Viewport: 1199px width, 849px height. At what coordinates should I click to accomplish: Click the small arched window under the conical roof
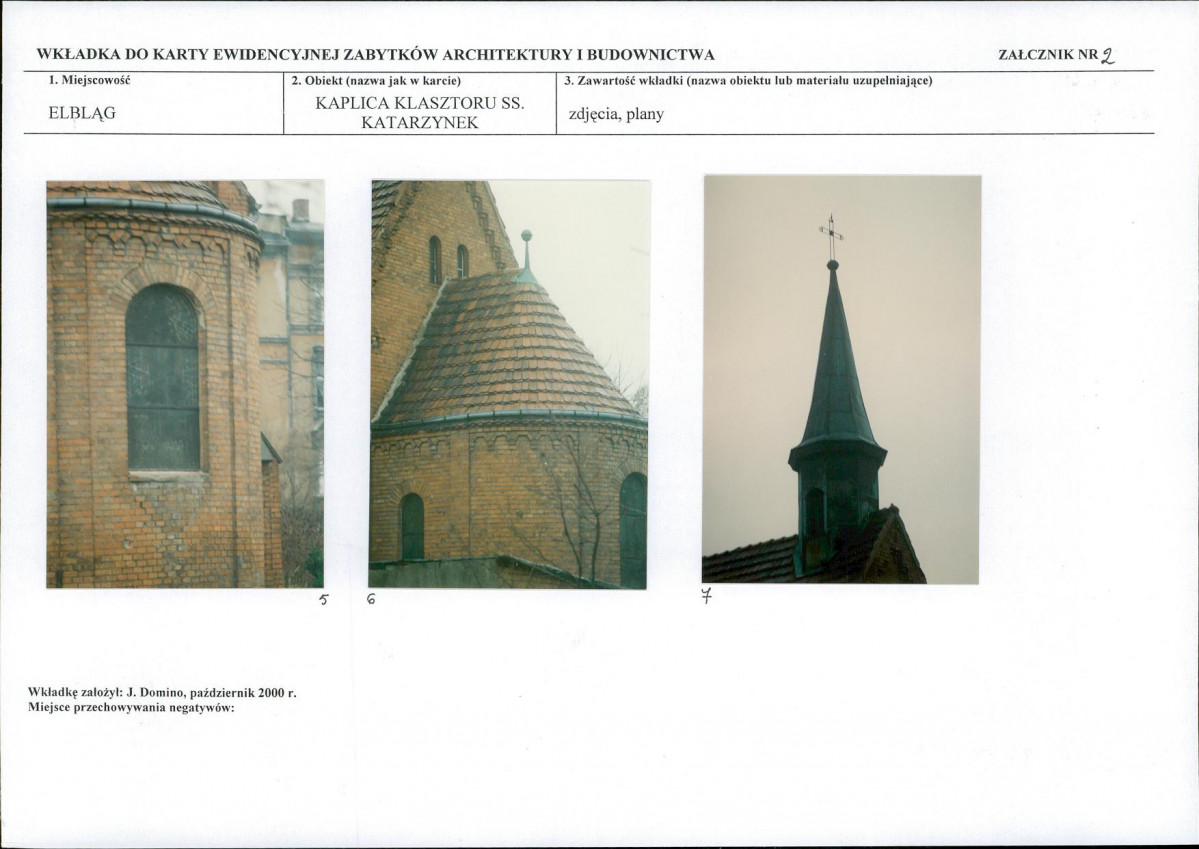412,526
